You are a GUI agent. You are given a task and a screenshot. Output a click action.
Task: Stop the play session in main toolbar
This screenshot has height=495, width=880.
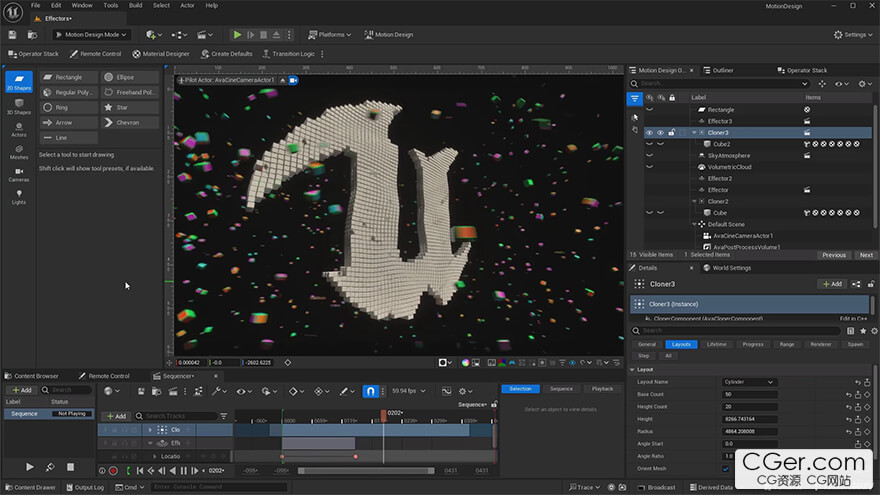click(x=263, y=35)
